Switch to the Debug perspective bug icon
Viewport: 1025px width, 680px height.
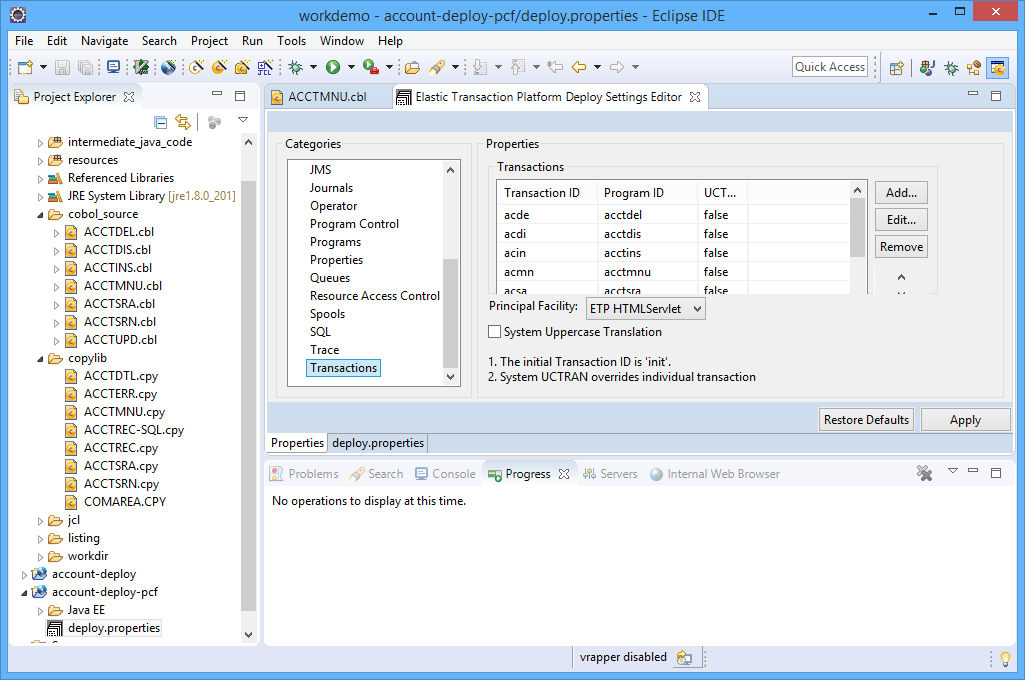950,67
